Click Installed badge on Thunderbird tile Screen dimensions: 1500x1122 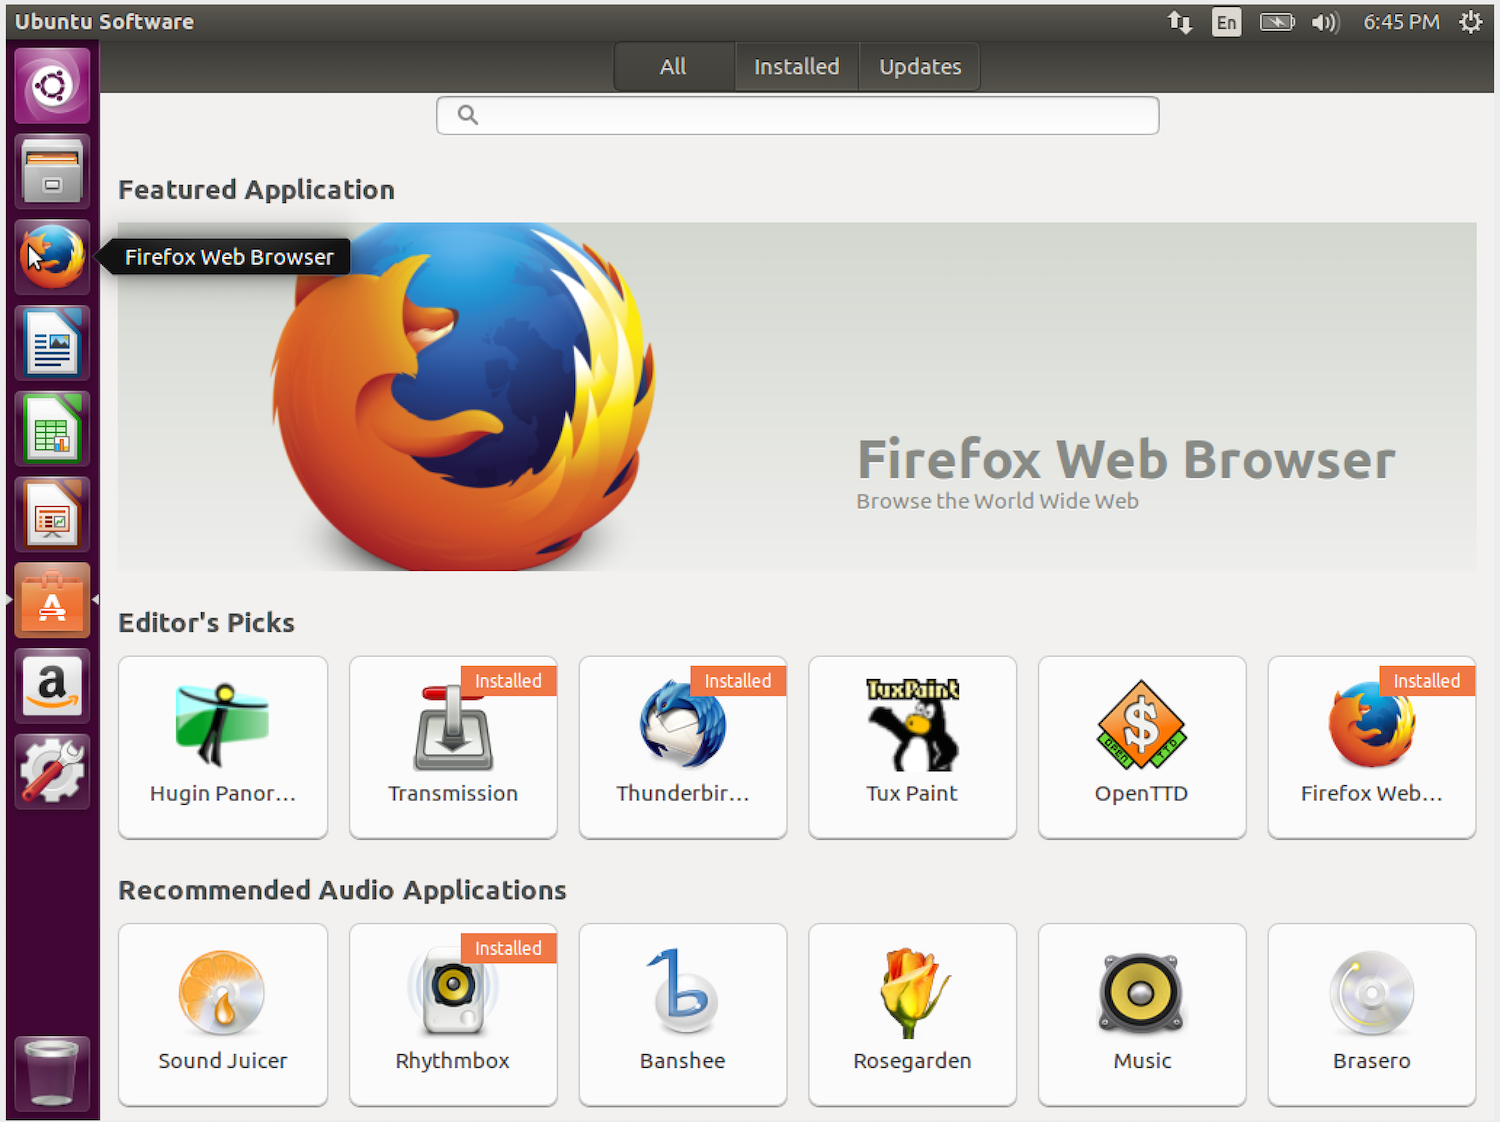point(738,681)
